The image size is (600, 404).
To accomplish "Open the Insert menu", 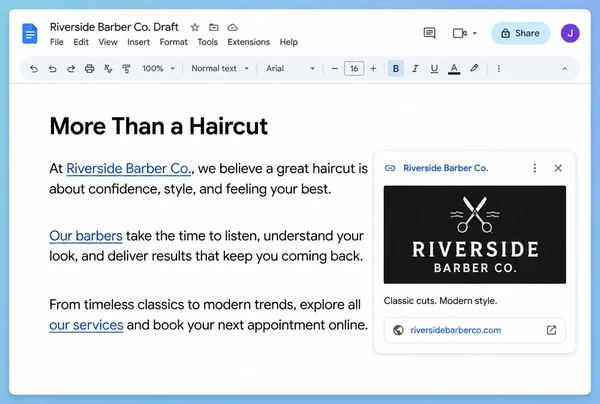I will click(x=139, y=42).
